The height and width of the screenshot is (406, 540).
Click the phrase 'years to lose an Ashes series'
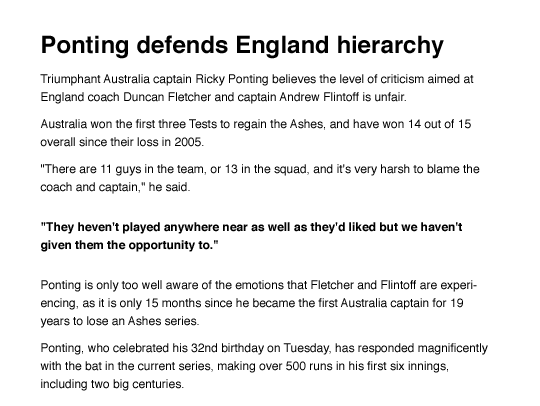[x=119, y=321]
